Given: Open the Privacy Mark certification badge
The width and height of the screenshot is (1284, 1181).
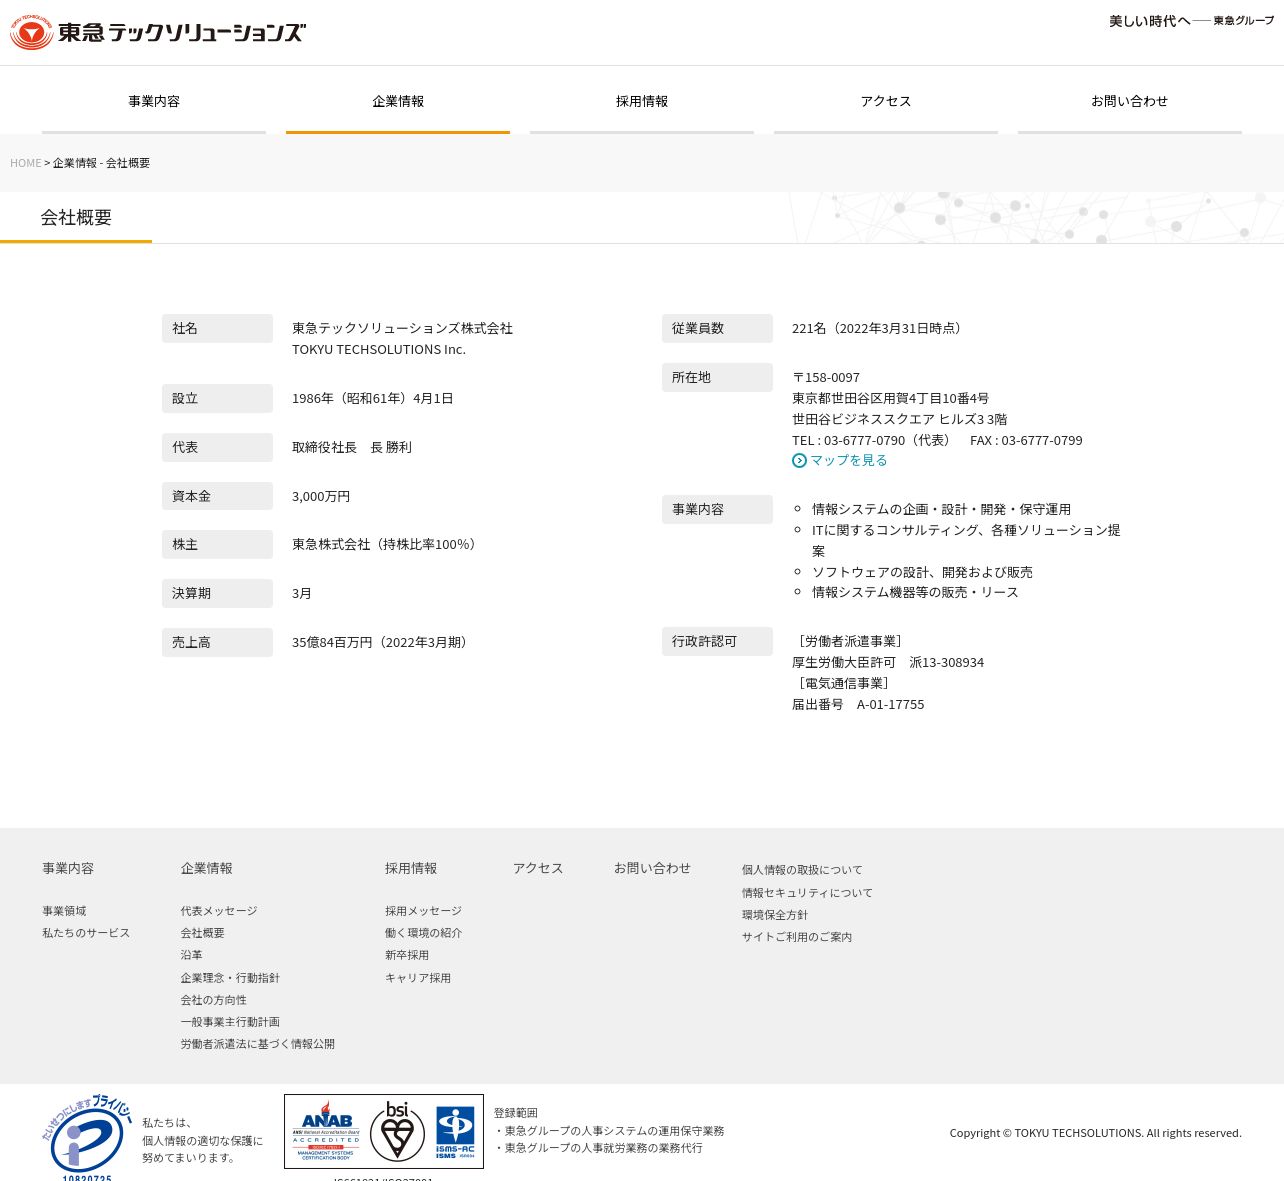Looking at the screenshot, I should [87, 1137].
